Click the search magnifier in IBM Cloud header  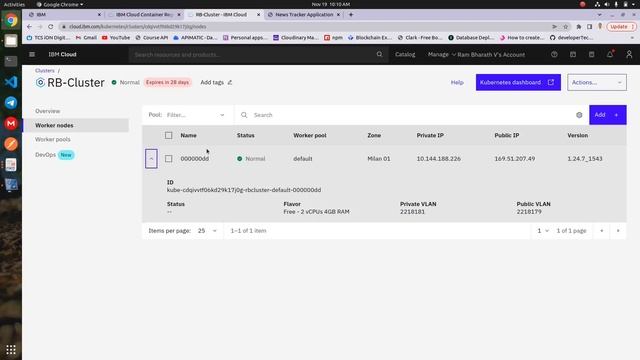(380, 54)
